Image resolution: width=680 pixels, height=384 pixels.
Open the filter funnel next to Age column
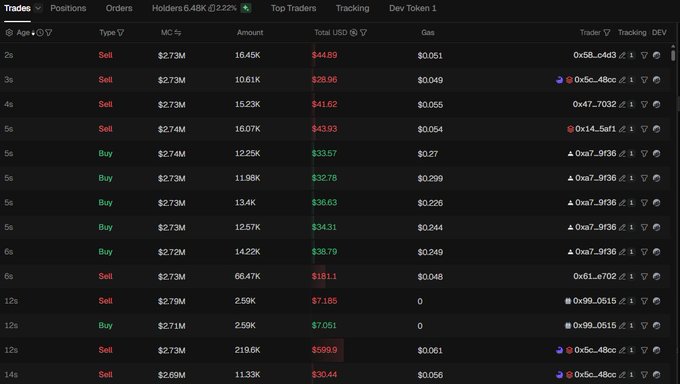49,33
